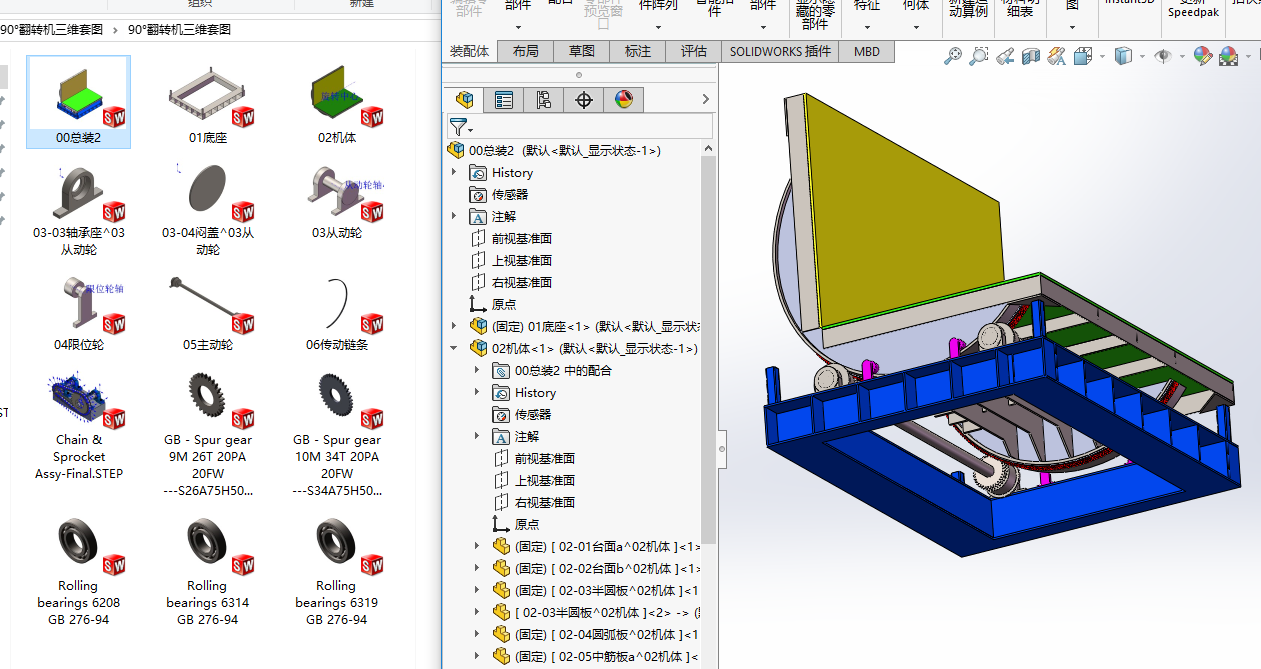Click the Zoom to Fit icon
This screenshot has height=669, width=1261.
click(953, 57)
